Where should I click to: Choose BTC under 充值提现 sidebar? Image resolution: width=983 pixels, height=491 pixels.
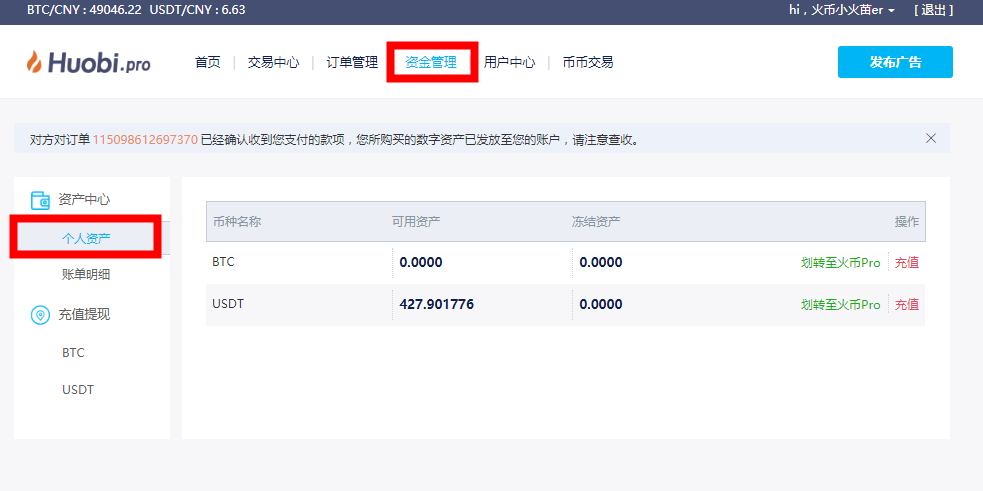73,353
